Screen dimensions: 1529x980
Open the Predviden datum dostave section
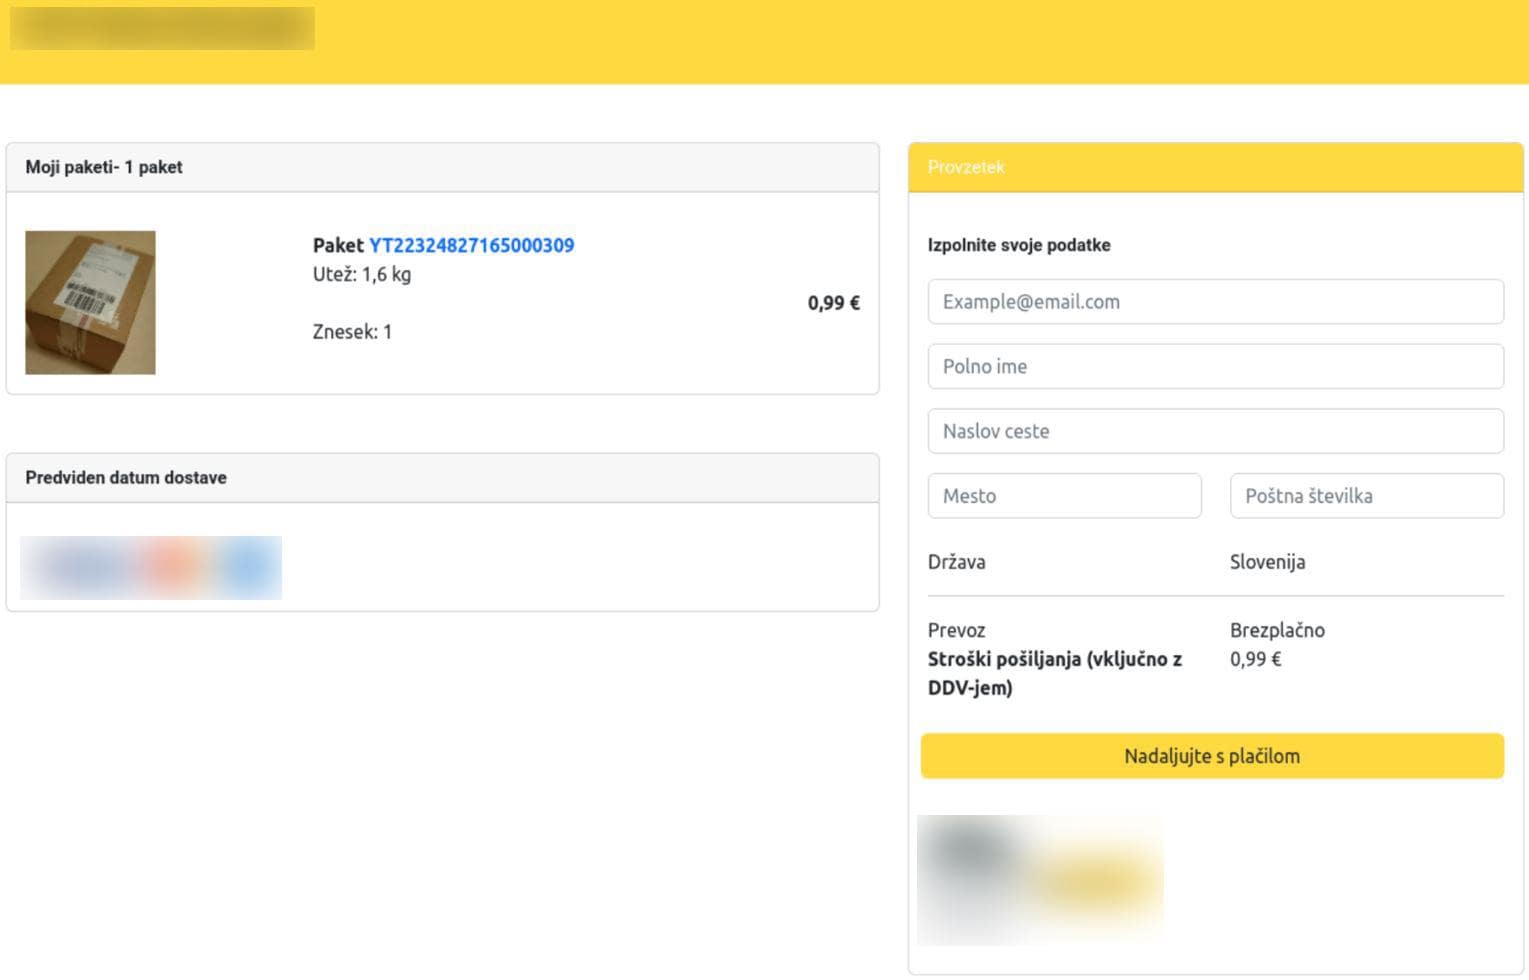tap(125, 477)
